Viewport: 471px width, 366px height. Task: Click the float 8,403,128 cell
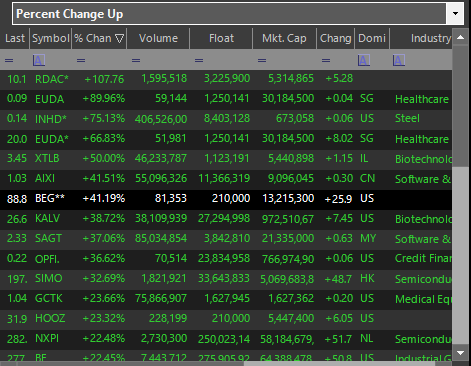click(x=227, y=118)
